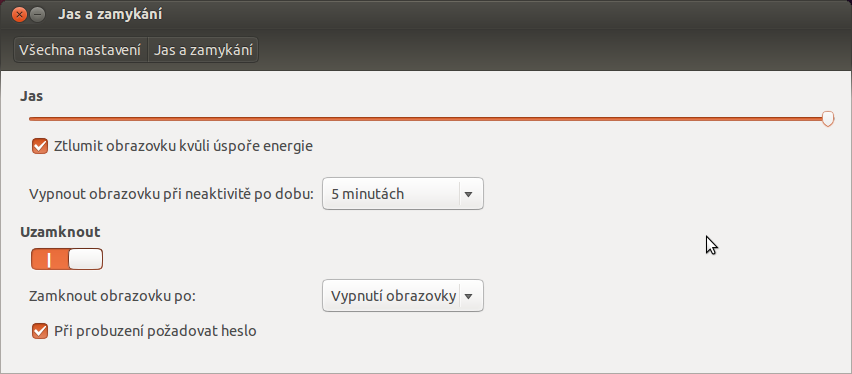Uncheck the Ztlumit obrazovku checkbox
Image resolution: width=852 pixels, height=374 pixels.
coord(40,146)
